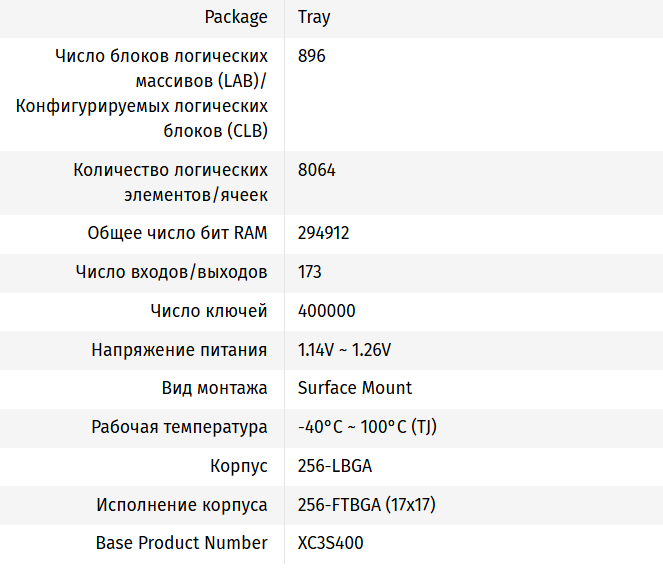The width and height of the screenshot is (663, 568).
Task: Select the voltage range 1.14V ~ 1.26V
Action: [x=344, y=350]
